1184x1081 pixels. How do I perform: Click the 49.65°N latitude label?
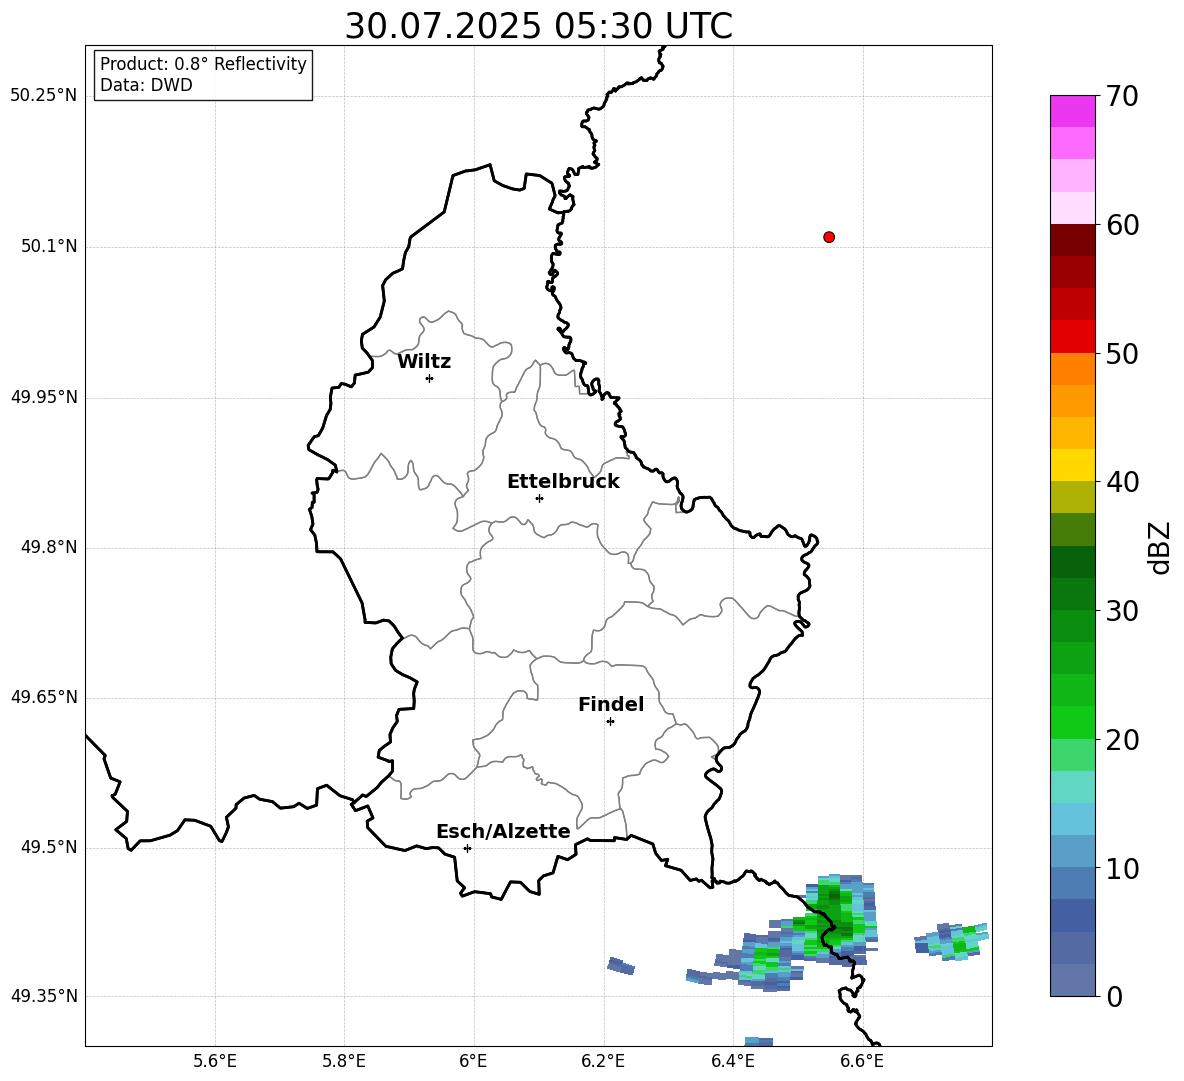coord(43,696)
